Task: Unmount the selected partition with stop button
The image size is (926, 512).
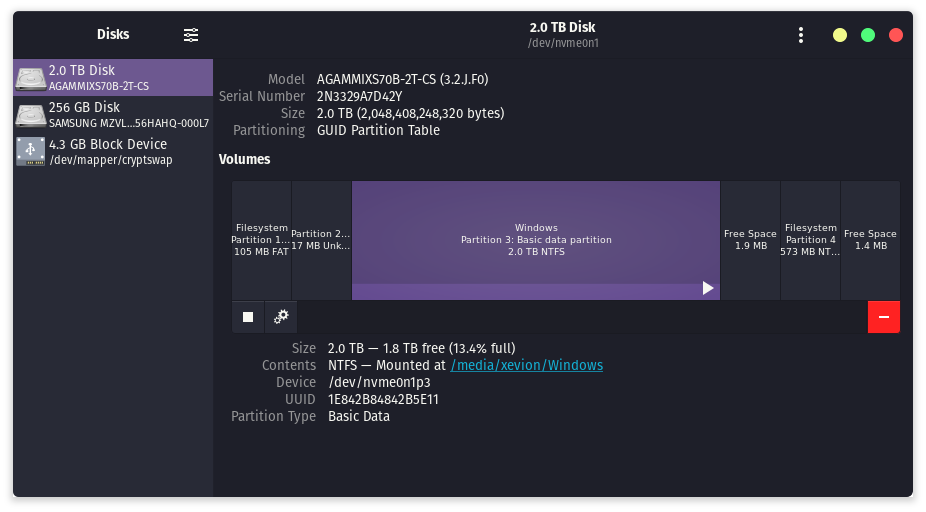Action: [x=248, y=317]
